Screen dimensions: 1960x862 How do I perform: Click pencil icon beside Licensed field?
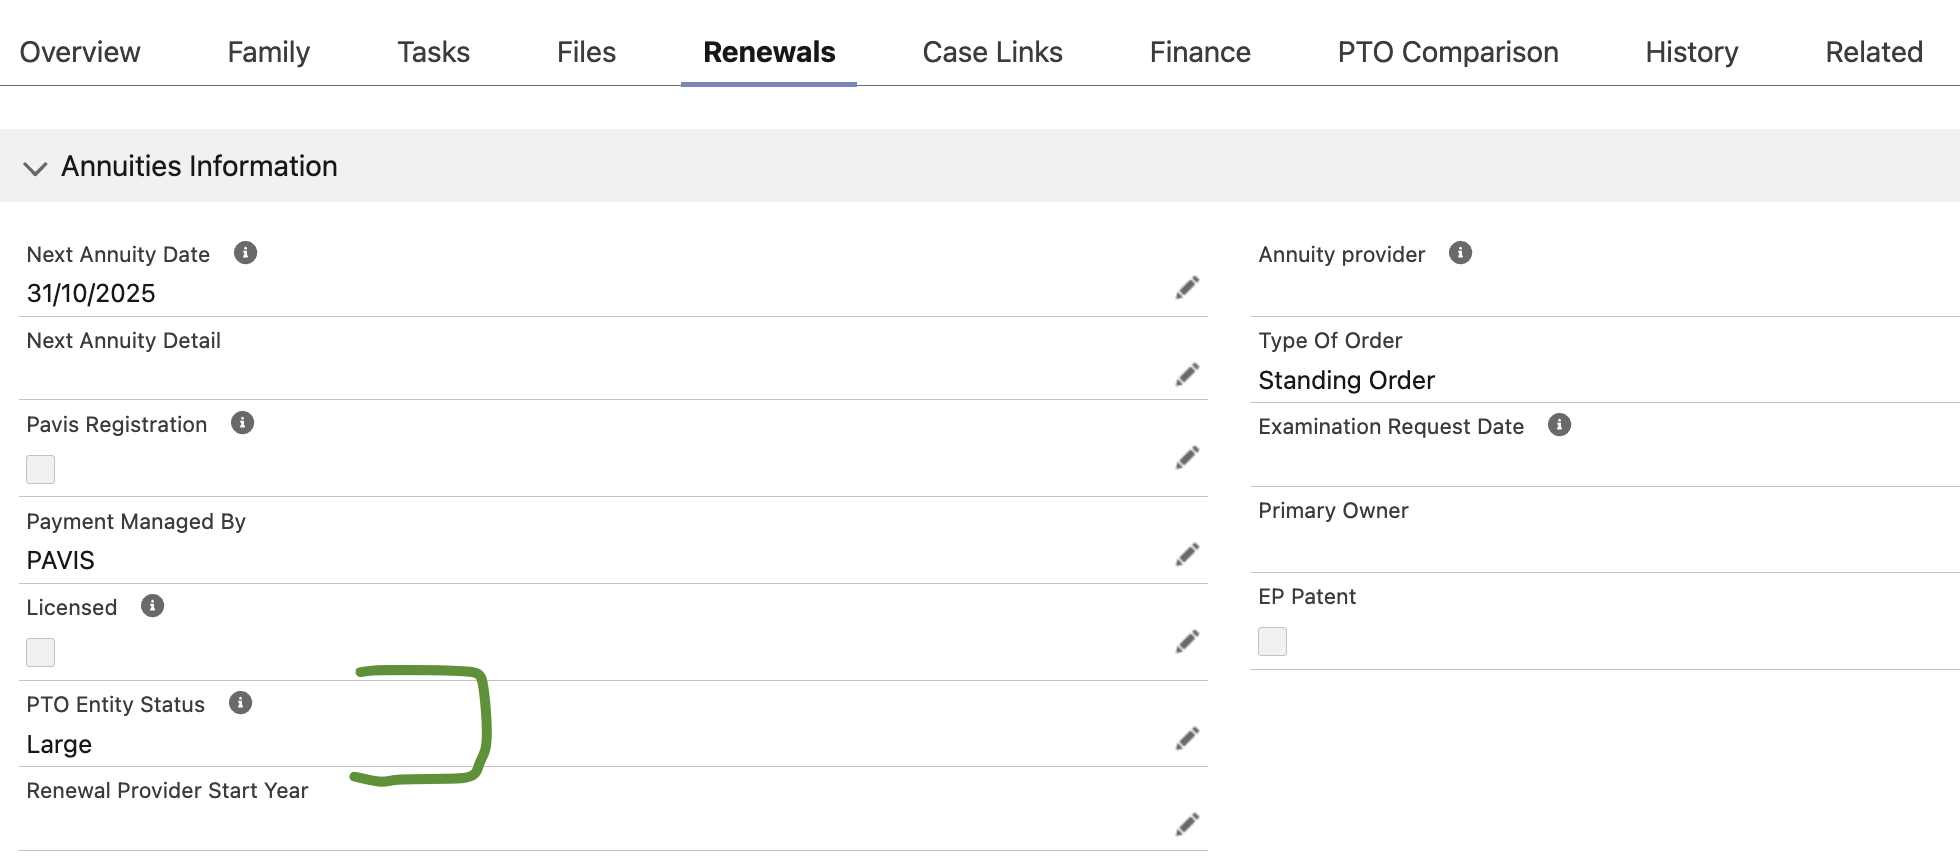point(1187,642)
